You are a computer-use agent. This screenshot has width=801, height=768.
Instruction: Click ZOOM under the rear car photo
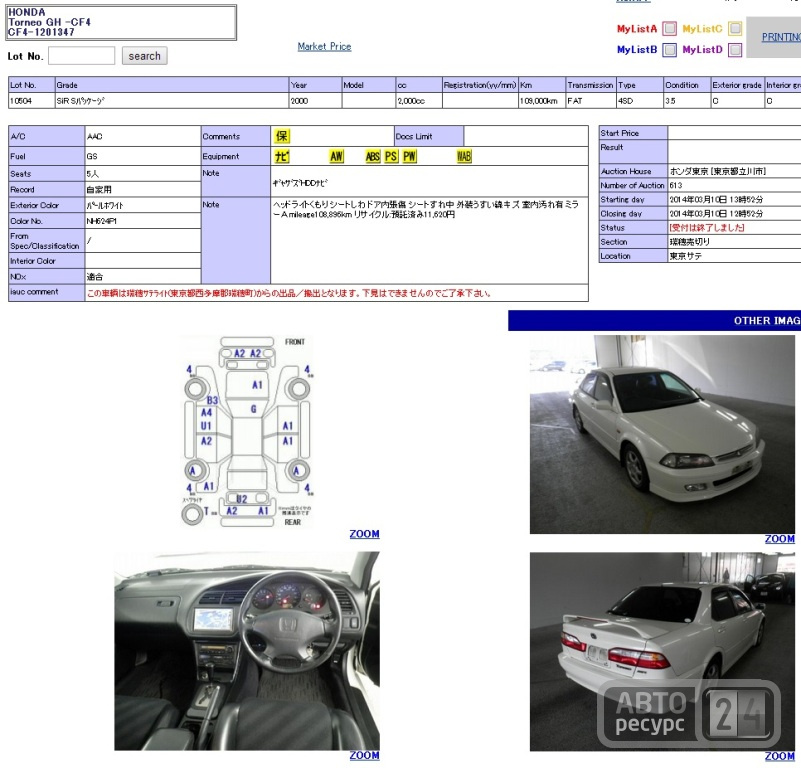tap(780, 756)
